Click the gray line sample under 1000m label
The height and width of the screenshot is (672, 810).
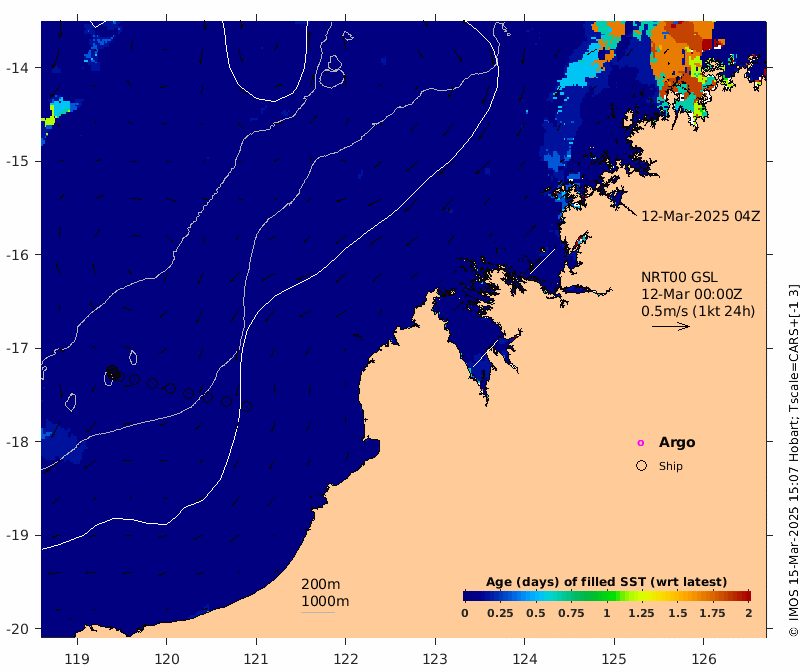[318, 613]
